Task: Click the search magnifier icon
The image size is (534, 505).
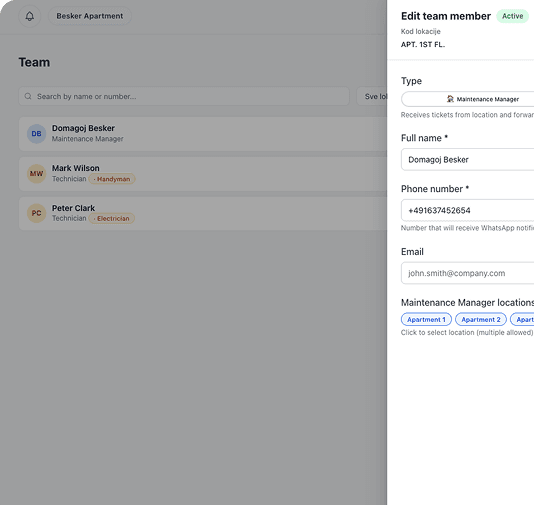Action: tap(28, 96)
